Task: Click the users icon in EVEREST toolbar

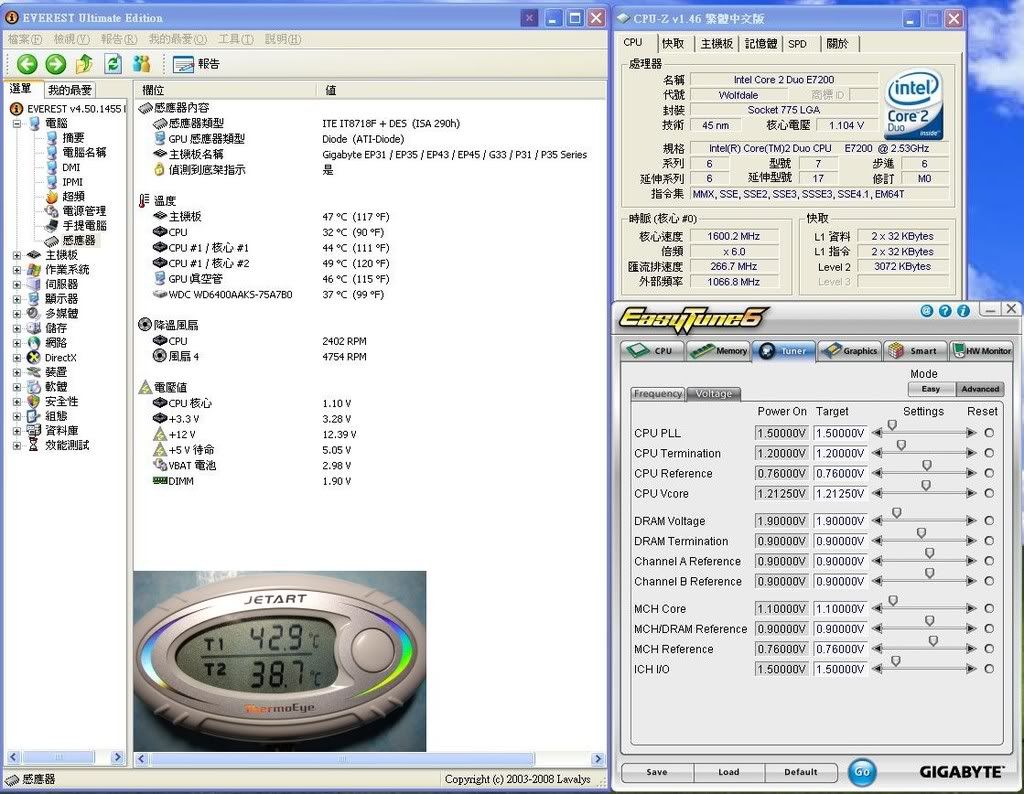Action: [x=141, y=64]
